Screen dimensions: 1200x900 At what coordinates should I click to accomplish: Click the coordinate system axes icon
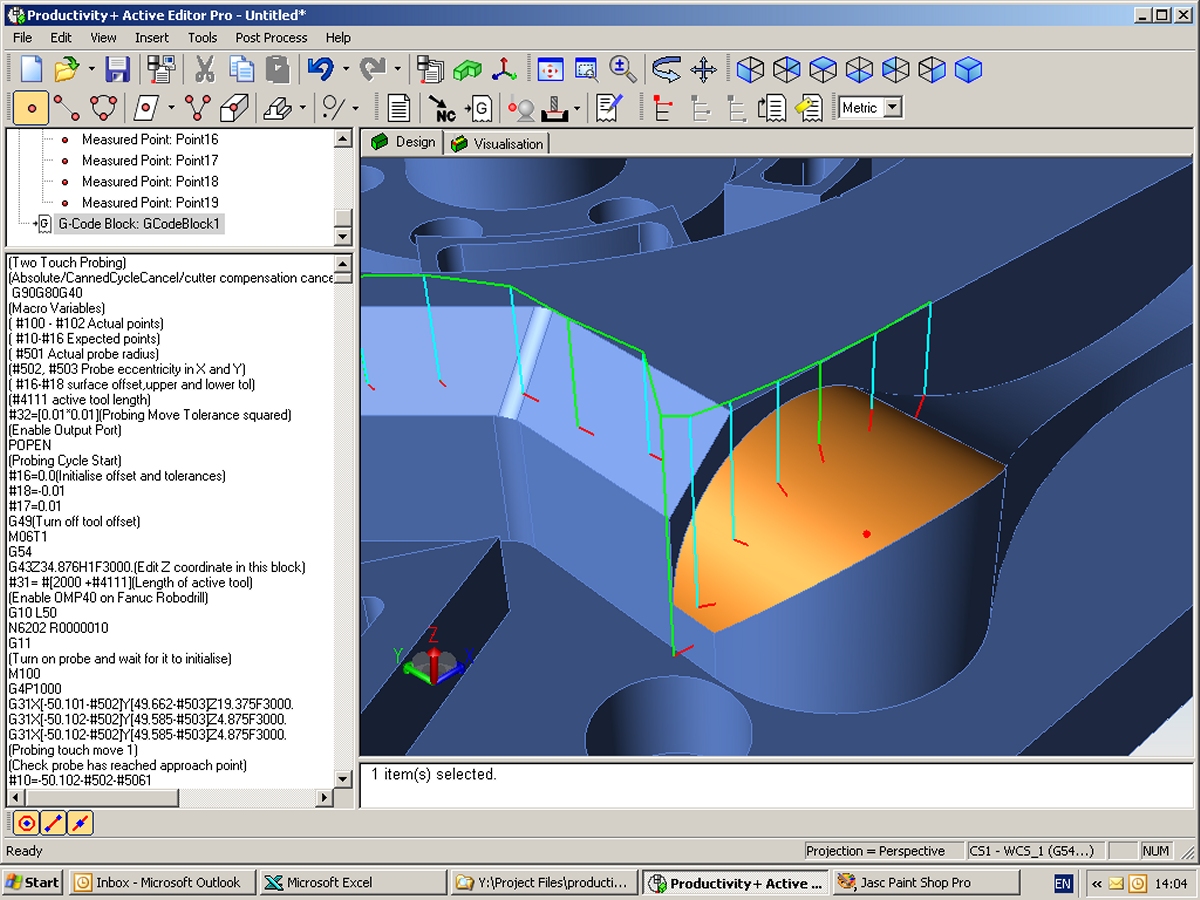tap(503, 69)
